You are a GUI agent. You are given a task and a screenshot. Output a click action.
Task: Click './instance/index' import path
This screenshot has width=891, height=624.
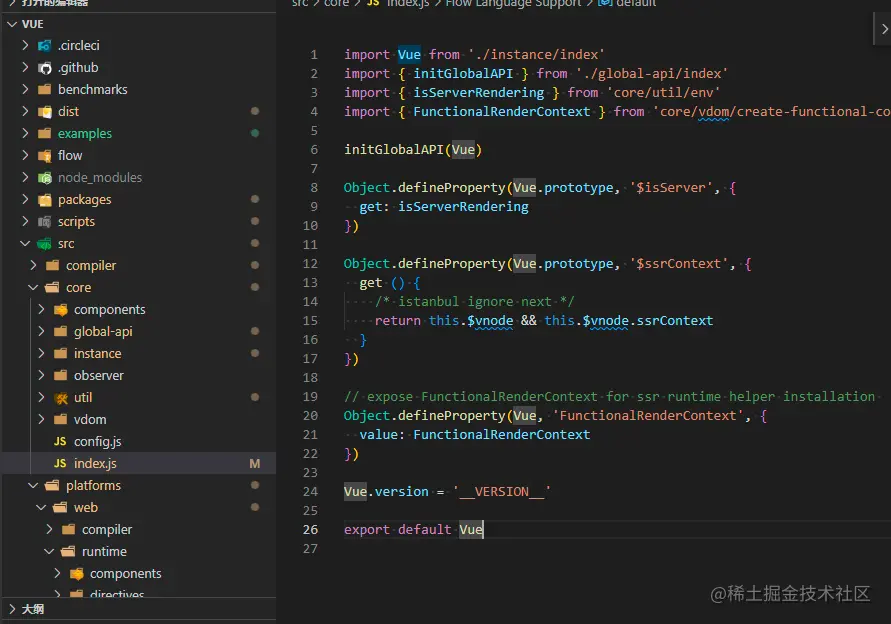click(x=536, y=55)
